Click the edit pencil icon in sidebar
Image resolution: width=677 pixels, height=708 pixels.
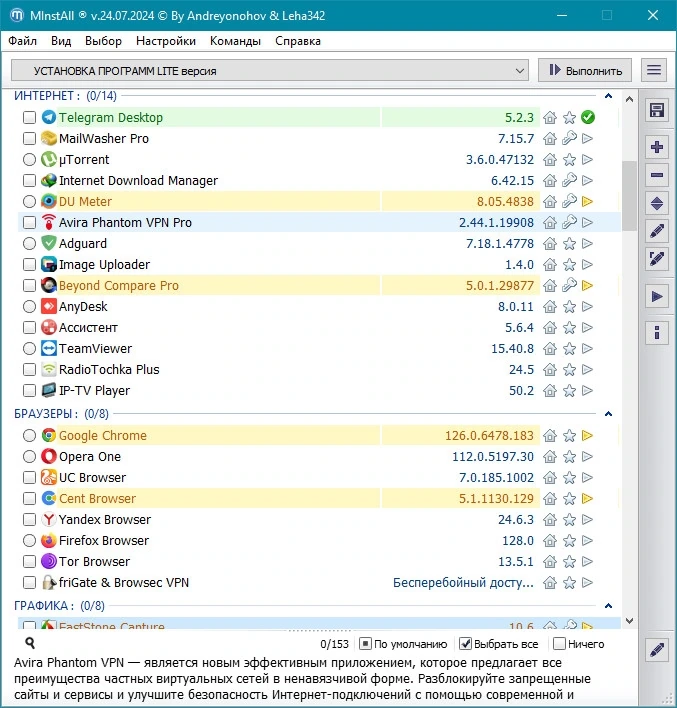[657, 231]
